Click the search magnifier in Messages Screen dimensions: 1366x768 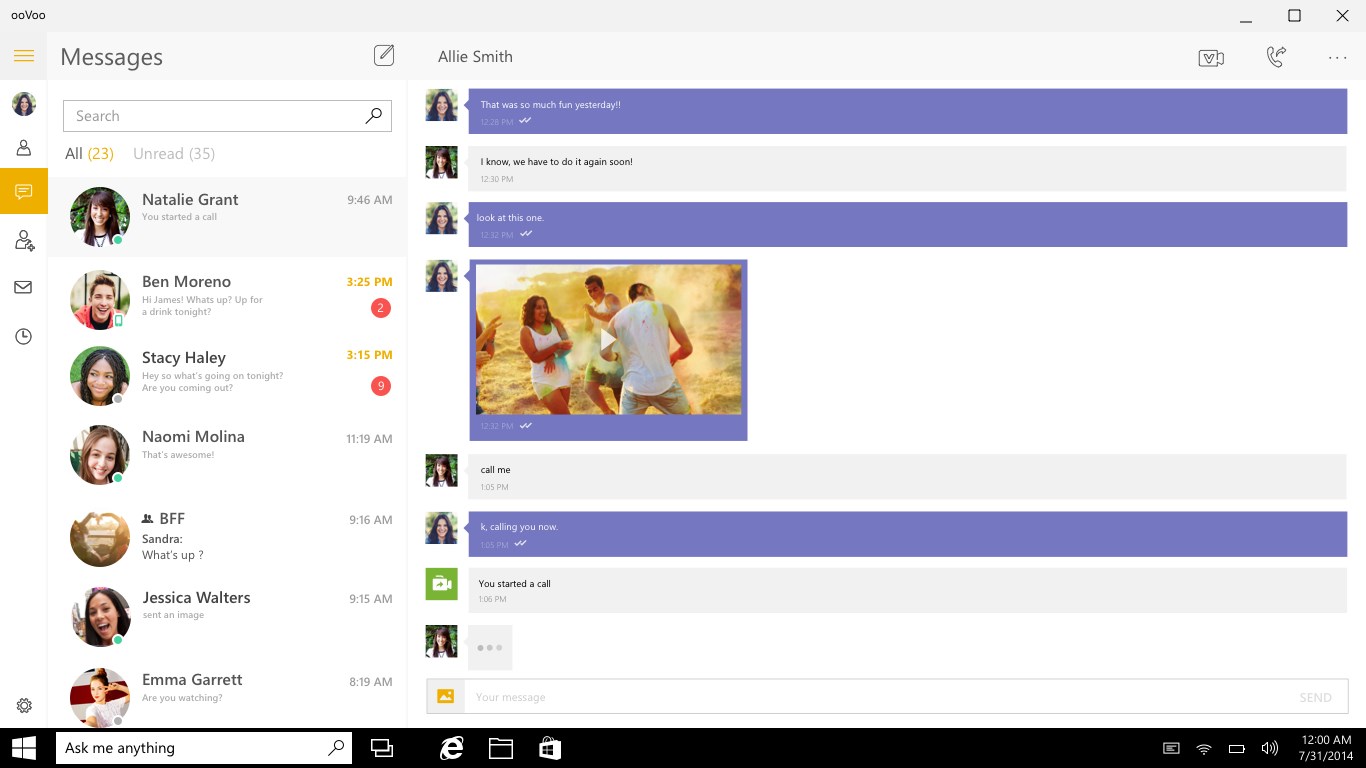tap(373, 116)
